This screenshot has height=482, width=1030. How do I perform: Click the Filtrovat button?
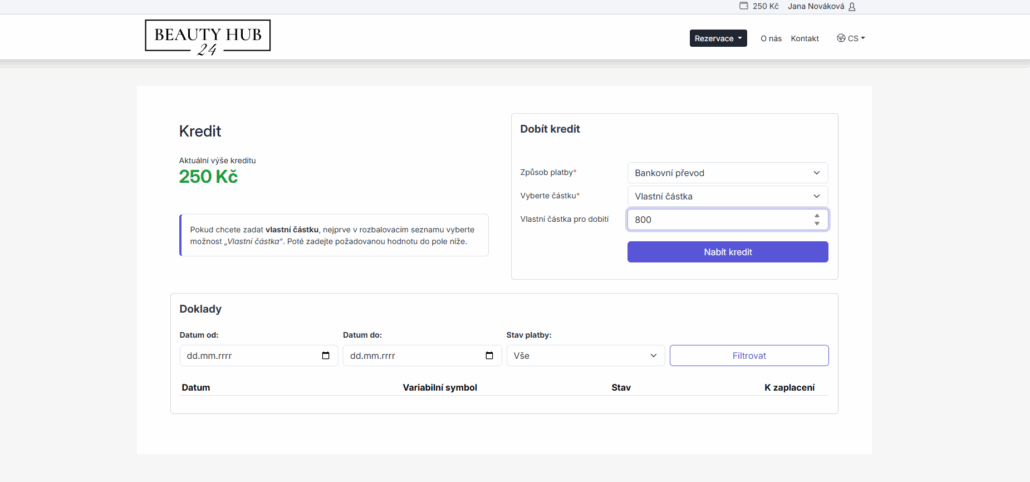[x=748, y=356]
